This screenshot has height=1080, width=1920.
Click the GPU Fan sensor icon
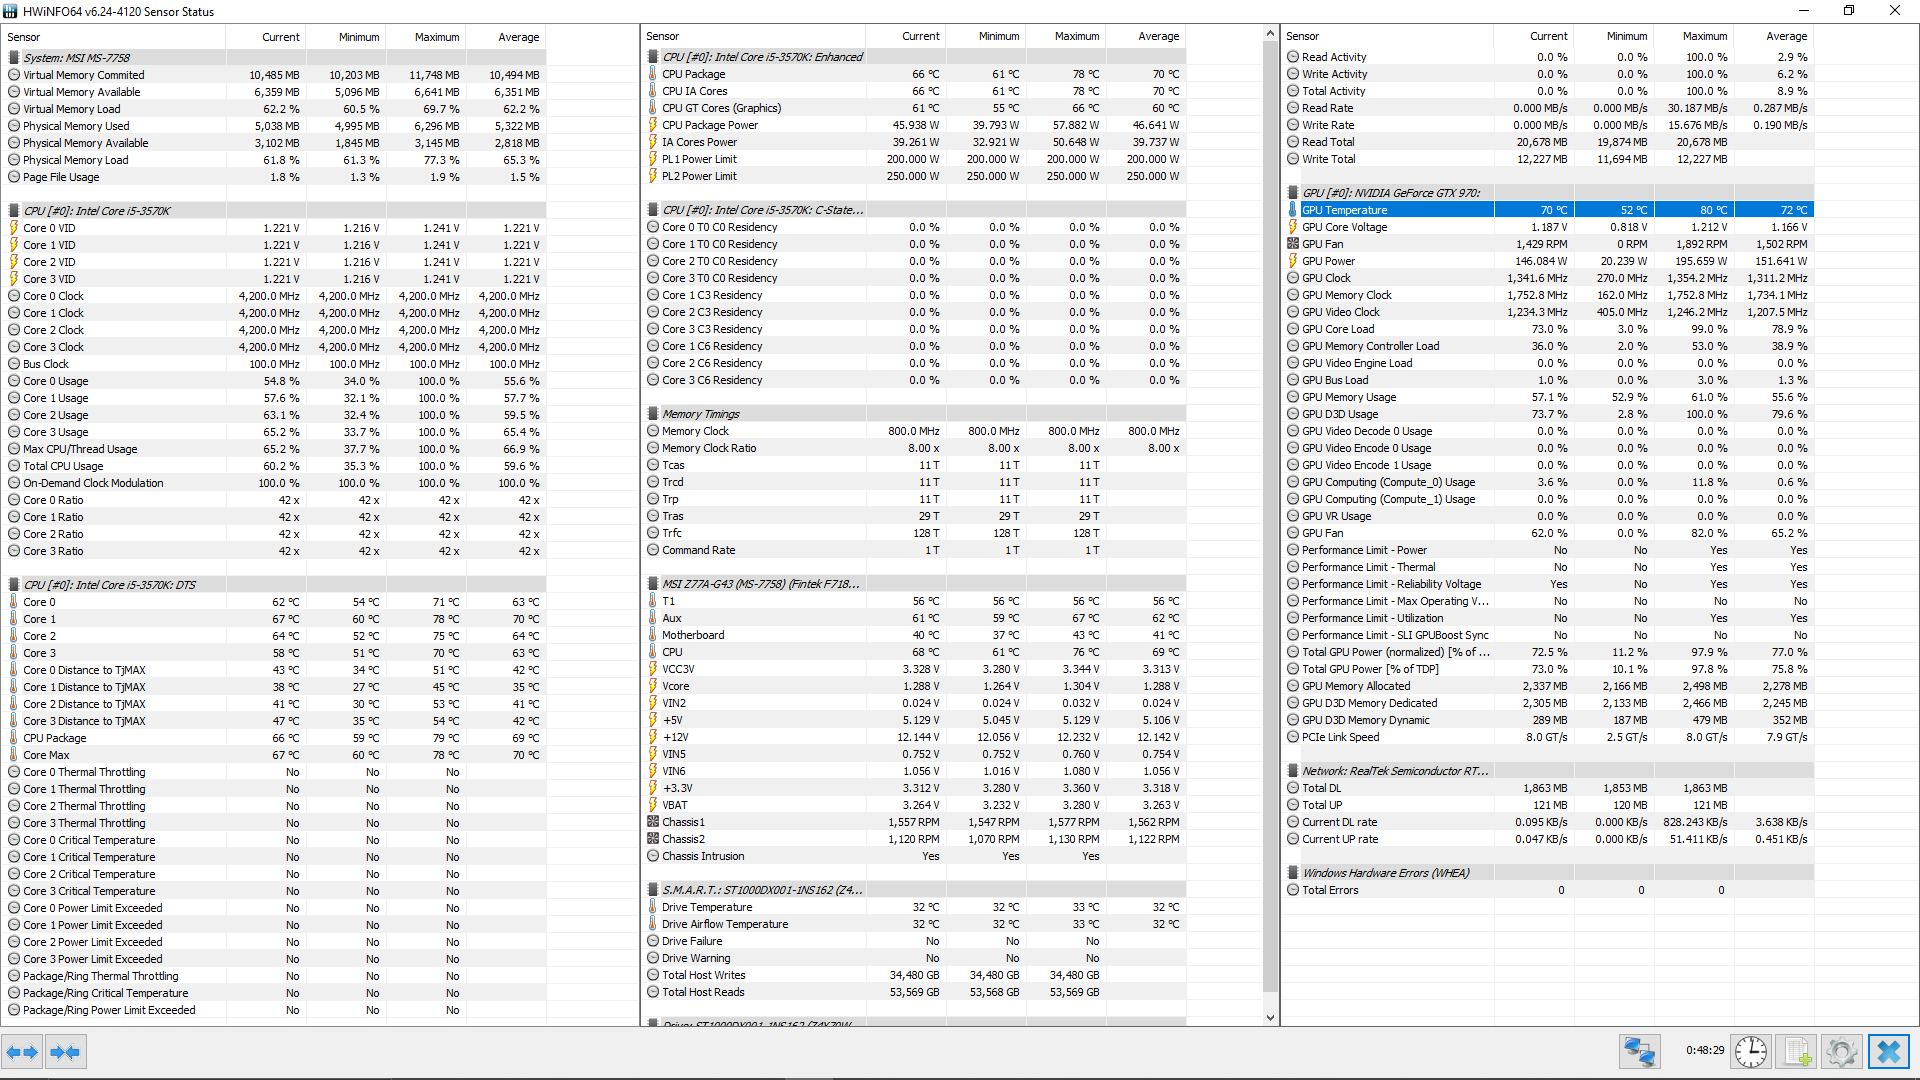(1293, 244)
